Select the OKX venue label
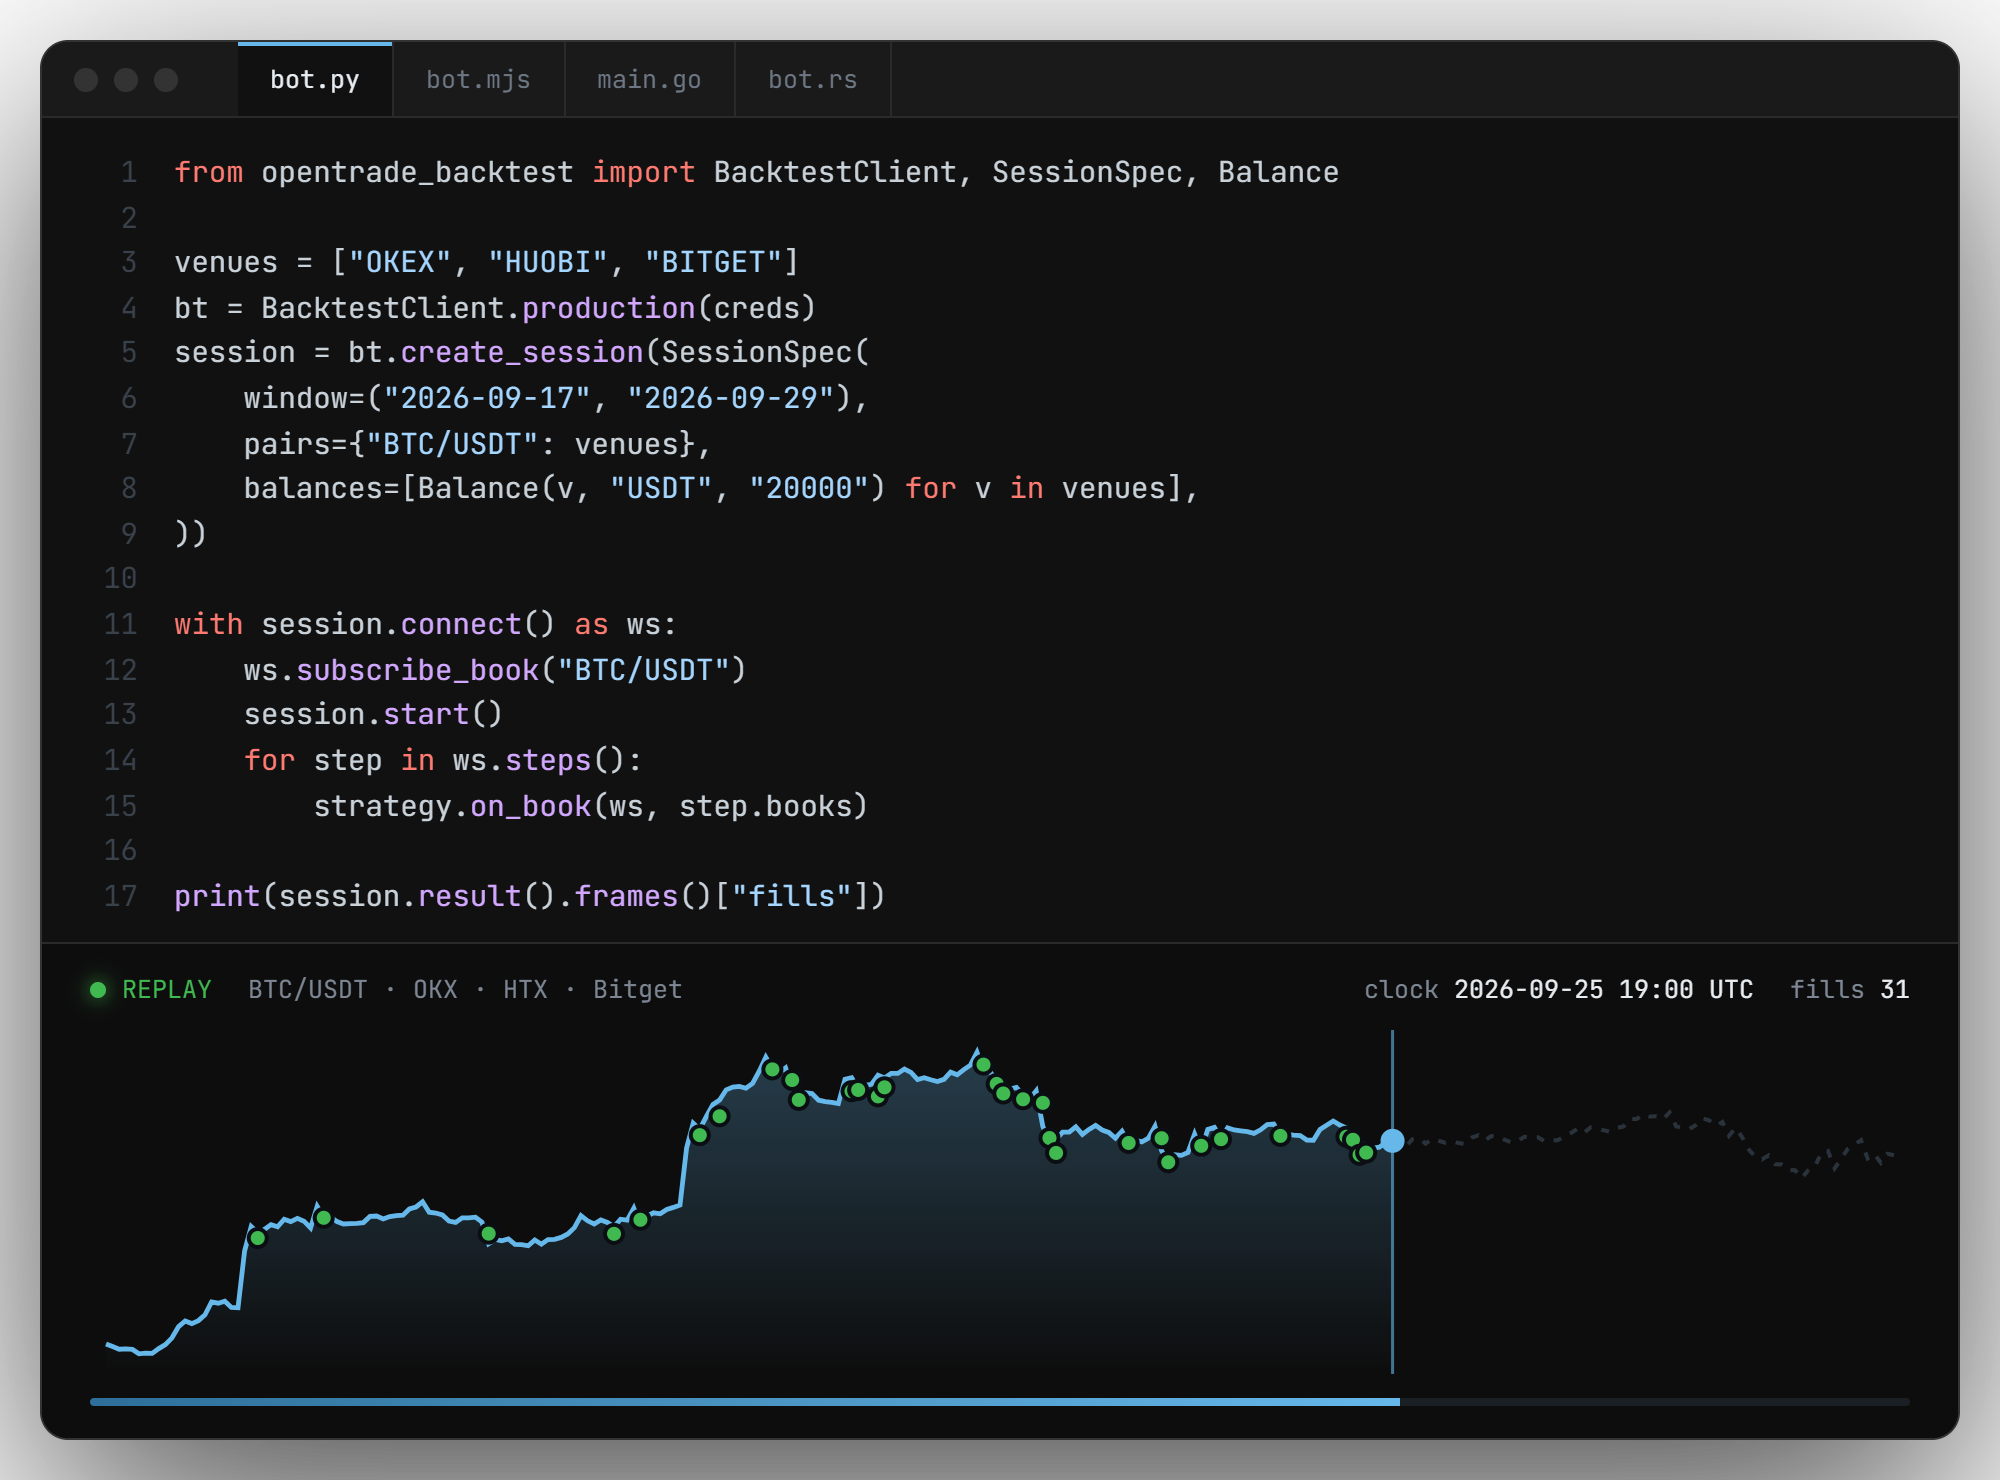Image resolution: width=2000 pixels, height=1480 pixels. (435, 990)
